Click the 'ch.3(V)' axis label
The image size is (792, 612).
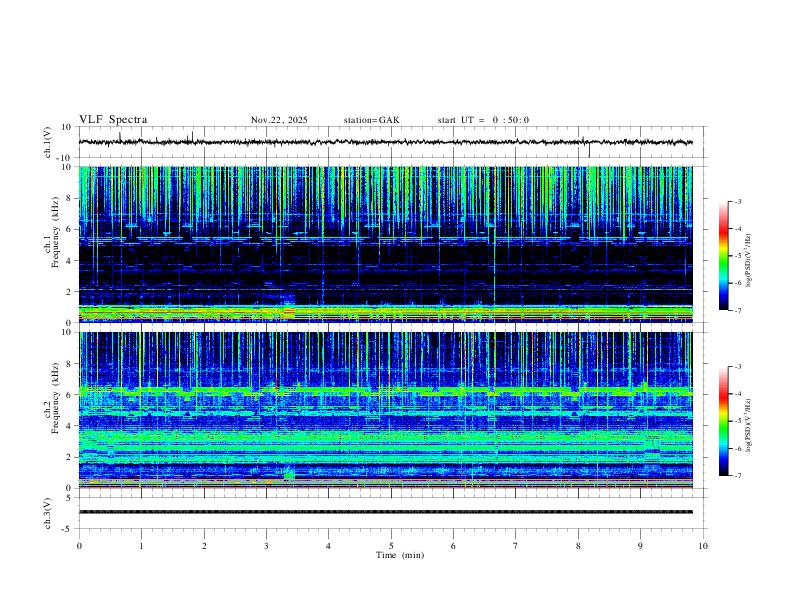click(x=48, y=513)
